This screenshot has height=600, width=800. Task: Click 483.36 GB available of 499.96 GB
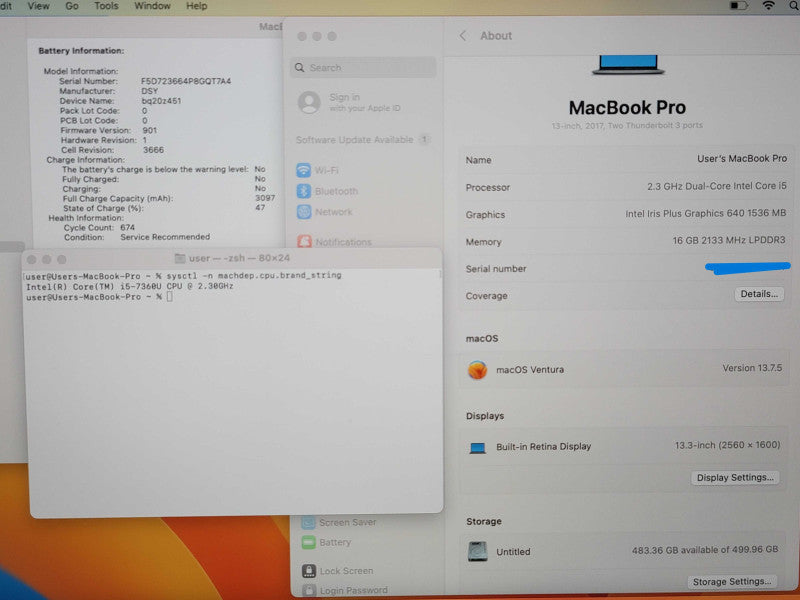[705, 549]
